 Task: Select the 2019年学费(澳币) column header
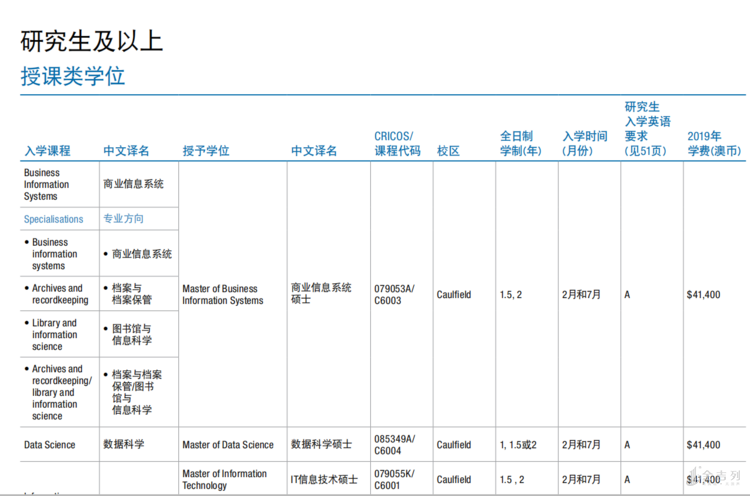[x=714, y=144]
